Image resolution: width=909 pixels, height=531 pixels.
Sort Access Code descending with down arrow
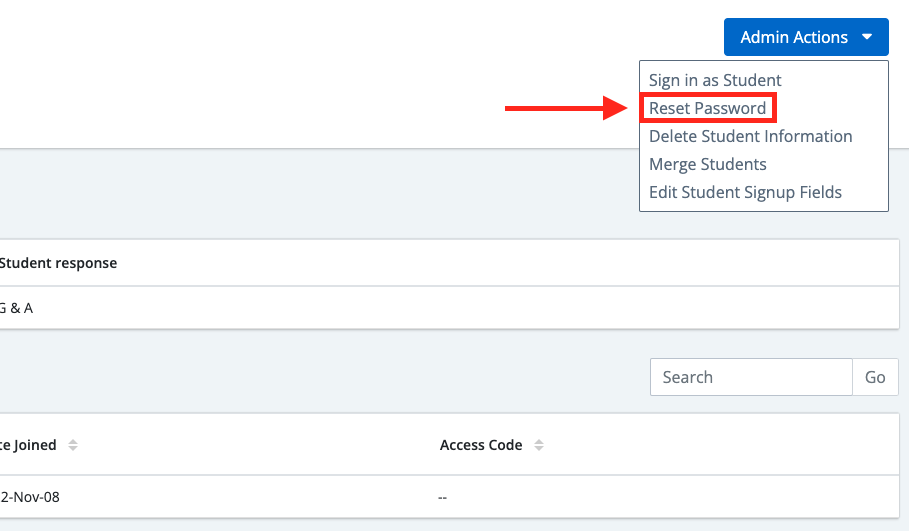pyautogui.click(x=539, y=449)
